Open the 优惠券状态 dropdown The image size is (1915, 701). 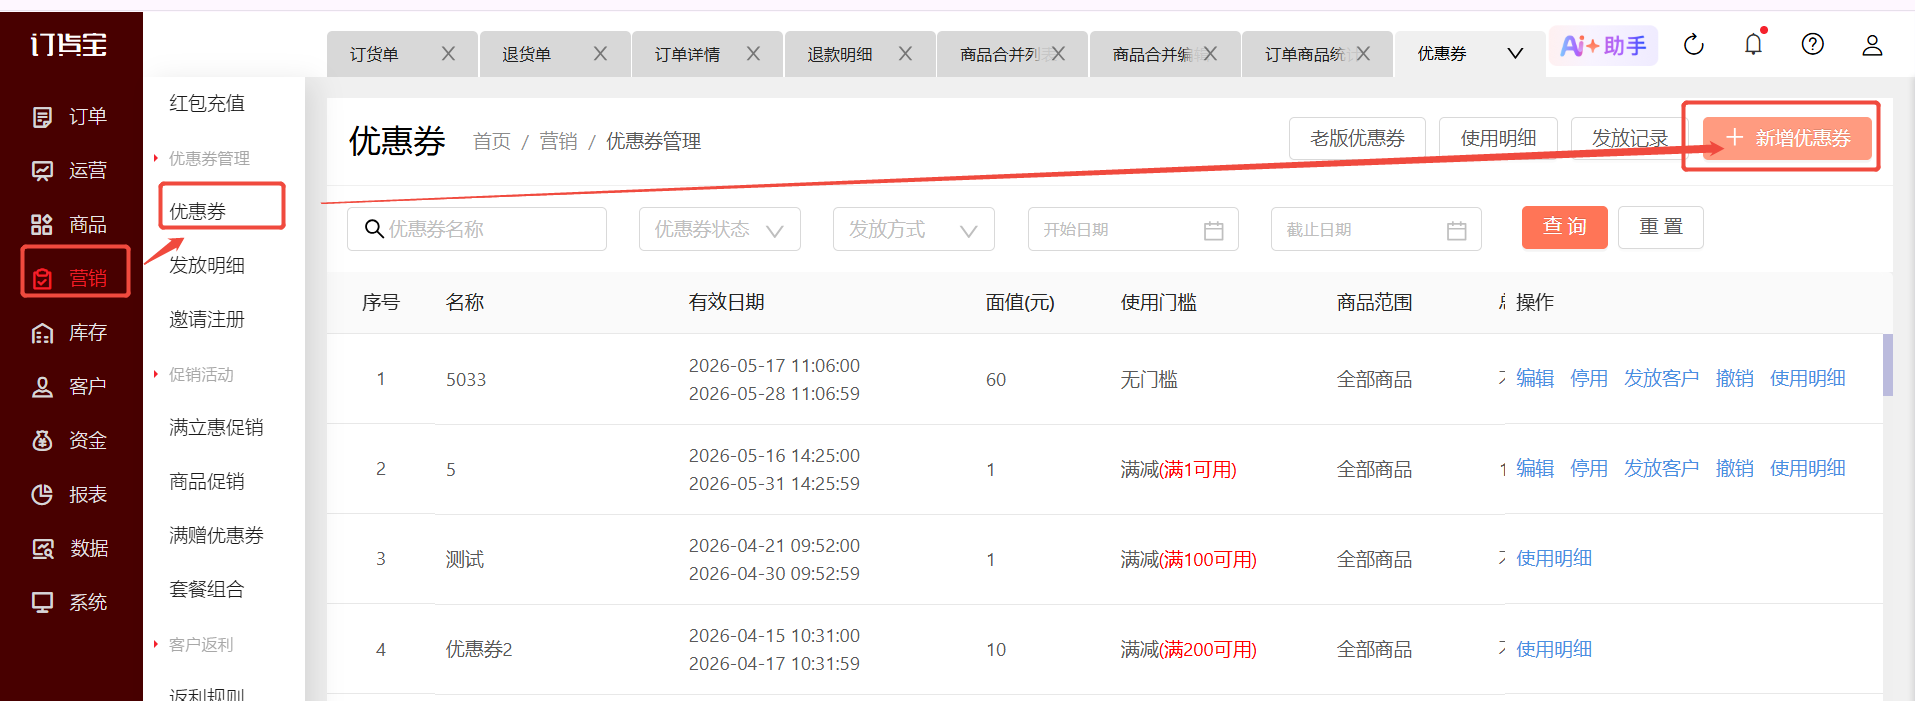[720, 229]
